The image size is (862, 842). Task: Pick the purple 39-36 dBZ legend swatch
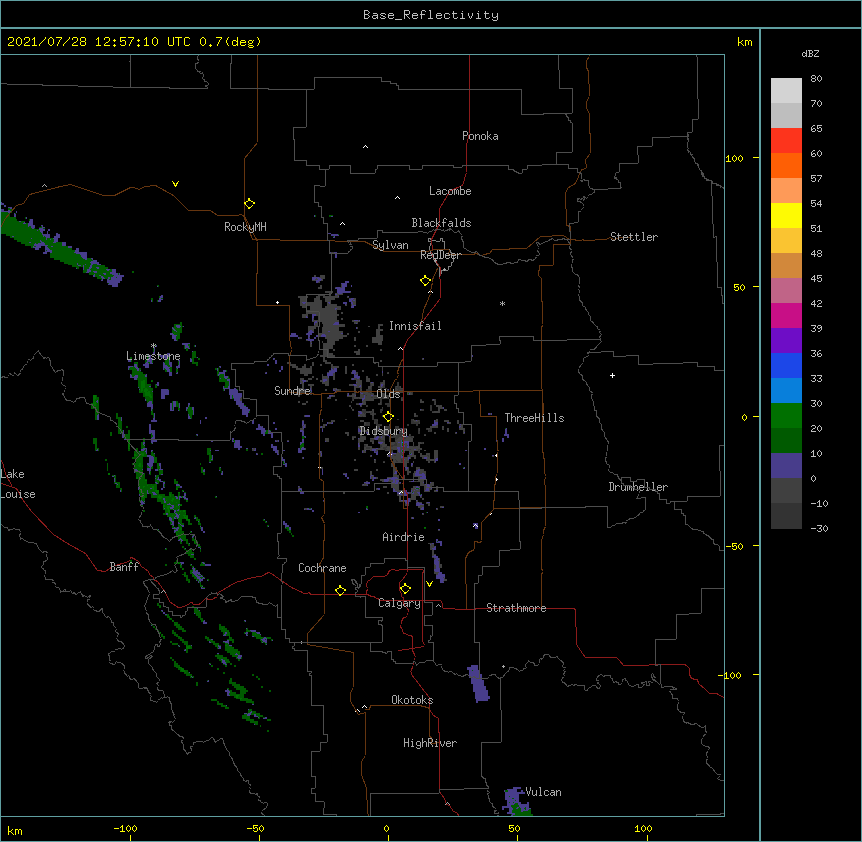click(x=786, y=341)
